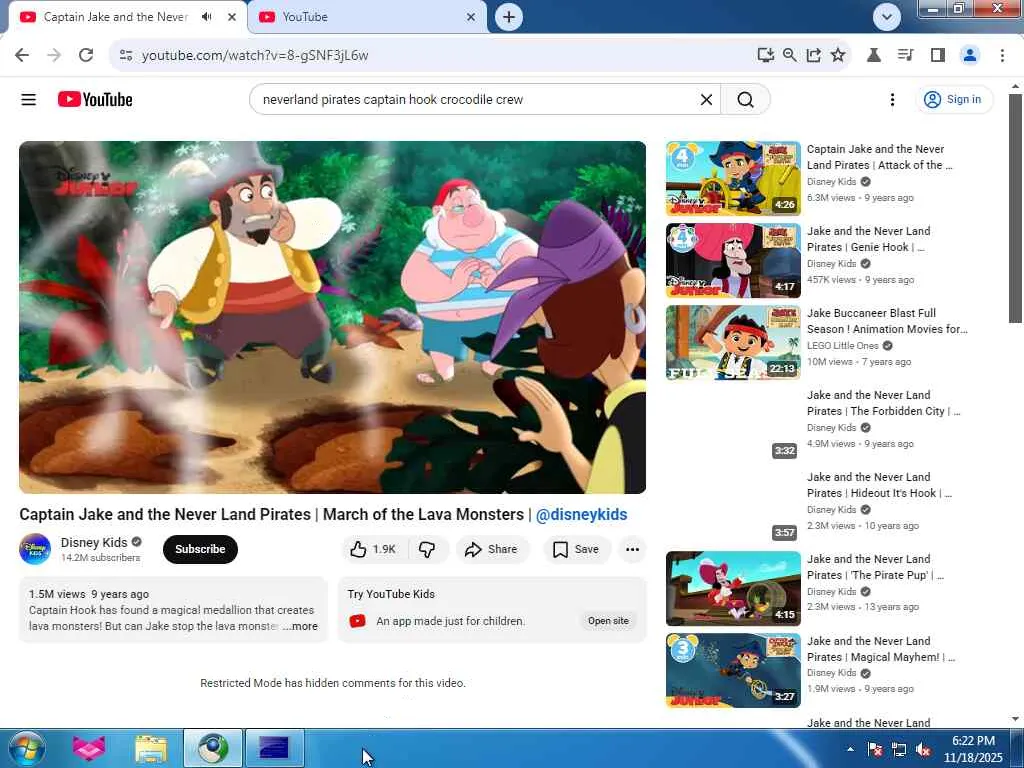The image size is (1024, 768).
Task: Open the zoom magnifier icon in address bar
Action: [x=790, y=55]
